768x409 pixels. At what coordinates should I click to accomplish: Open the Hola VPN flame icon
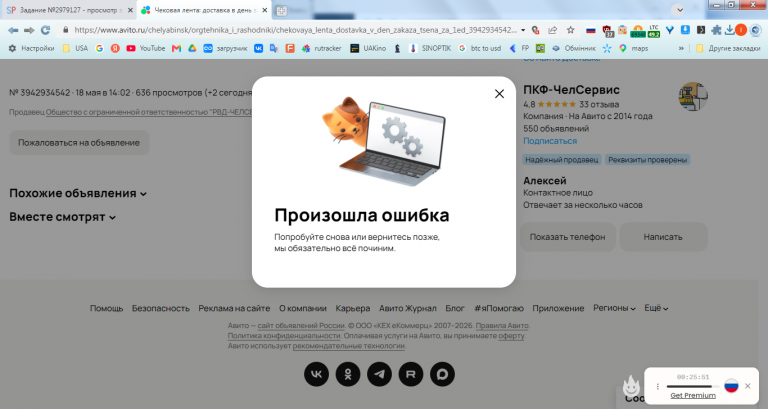[631, 386]
